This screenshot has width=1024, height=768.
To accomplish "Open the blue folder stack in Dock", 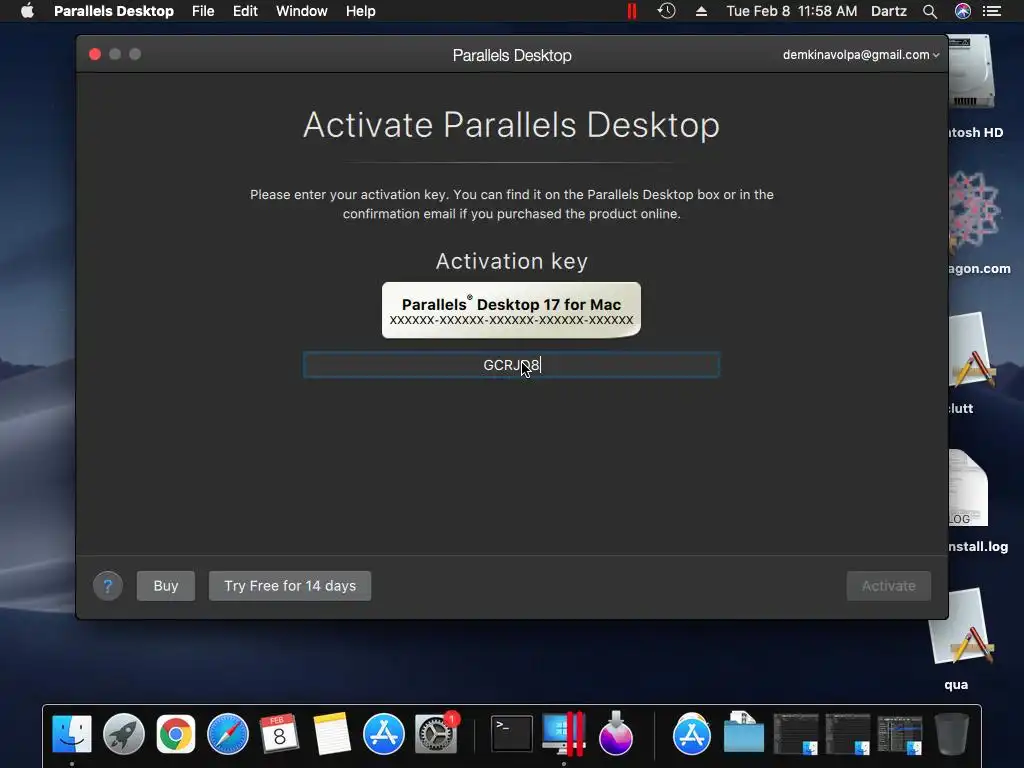I will click(x=744, y=734).
